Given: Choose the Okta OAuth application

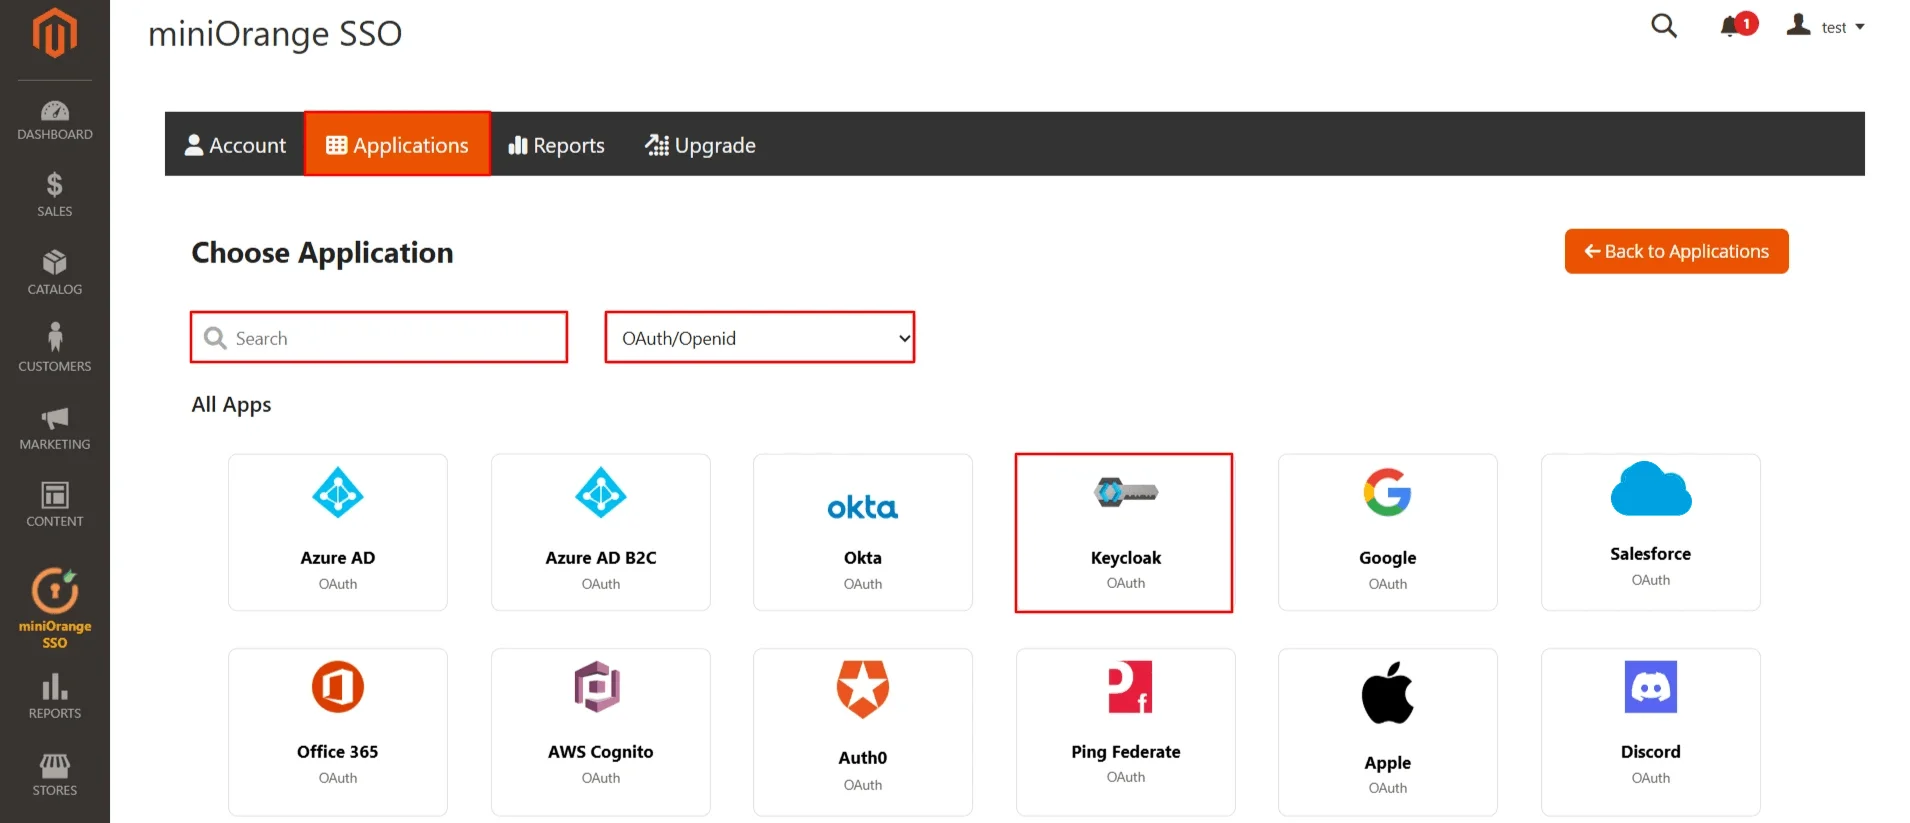Looking at the screenshot, I should point(863,532).
